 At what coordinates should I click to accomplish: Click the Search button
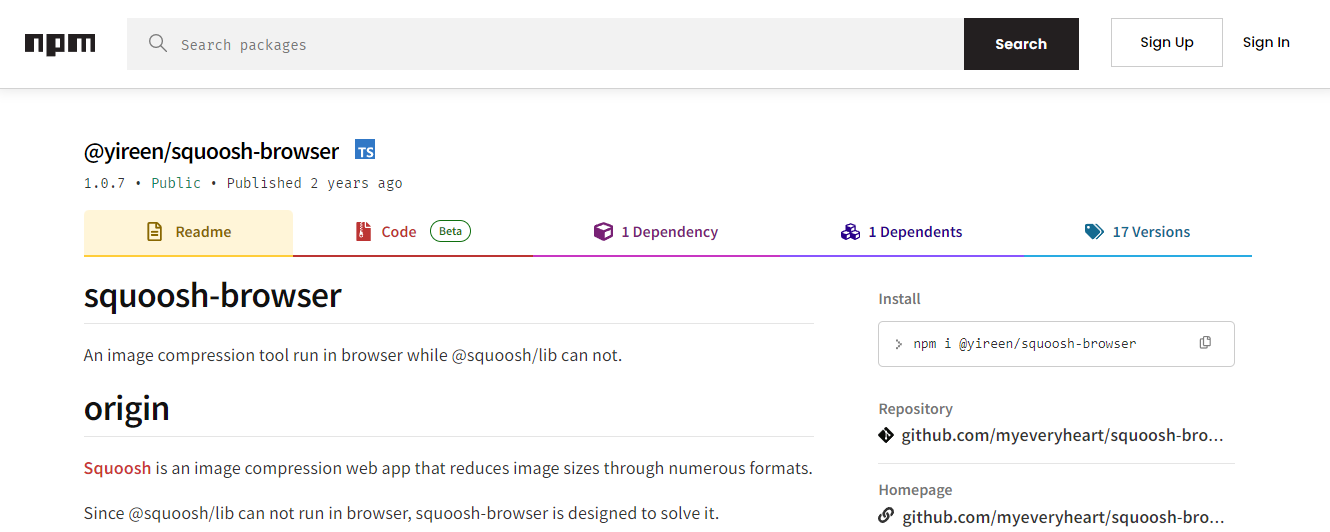click(1021, 44)
